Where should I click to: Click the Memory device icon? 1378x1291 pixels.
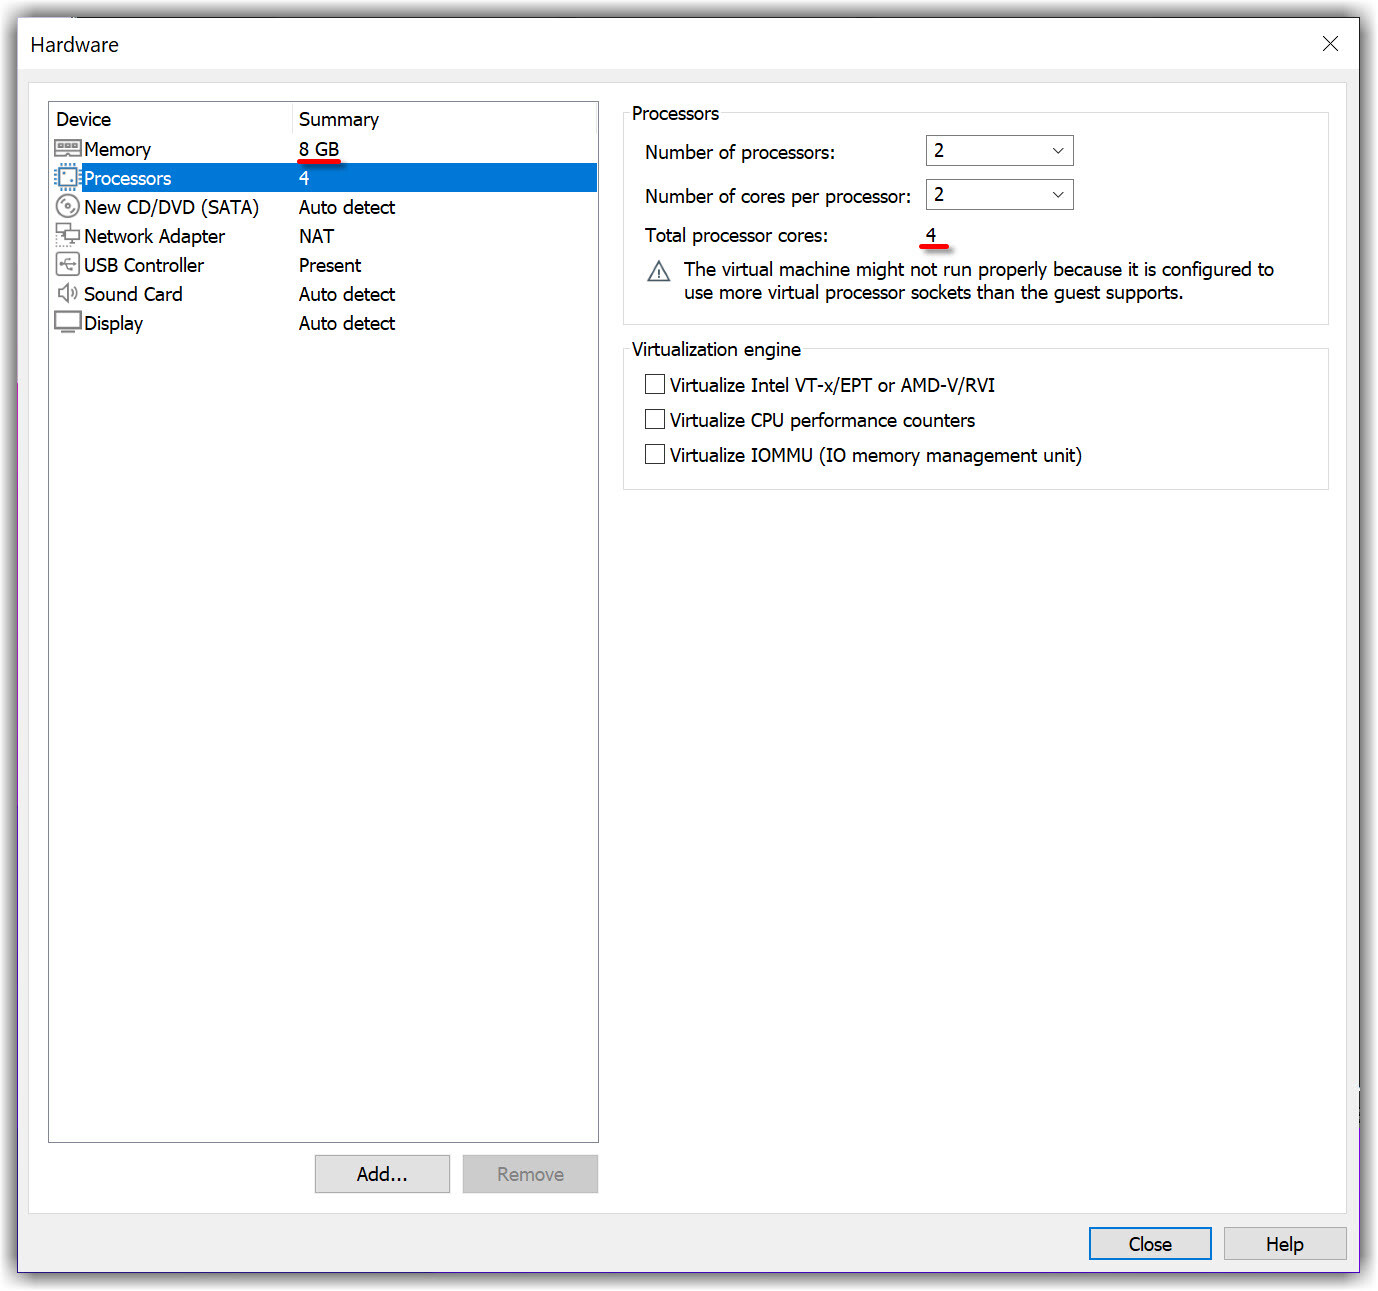coord(67,149)
